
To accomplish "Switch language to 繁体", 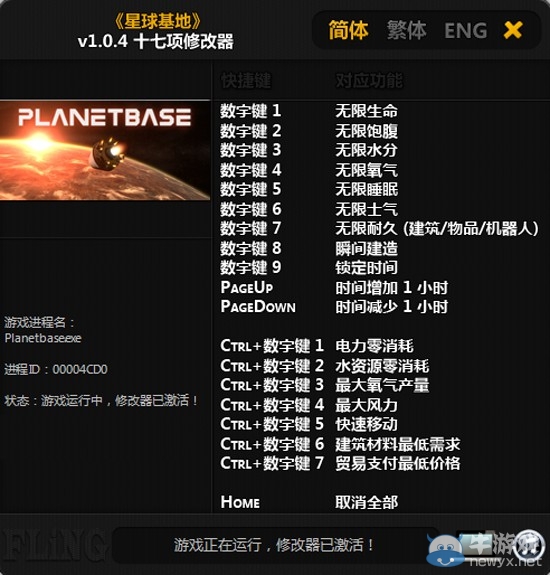I will (x=406, y=30).
